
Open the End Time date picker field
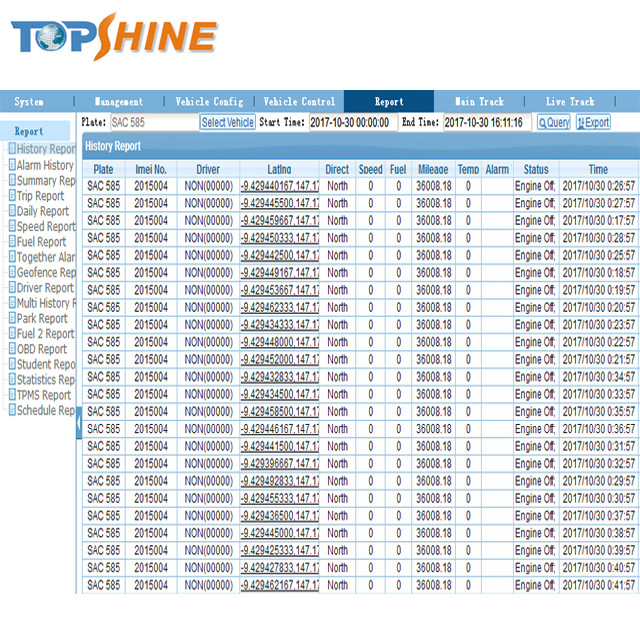[x=487, y=122]
